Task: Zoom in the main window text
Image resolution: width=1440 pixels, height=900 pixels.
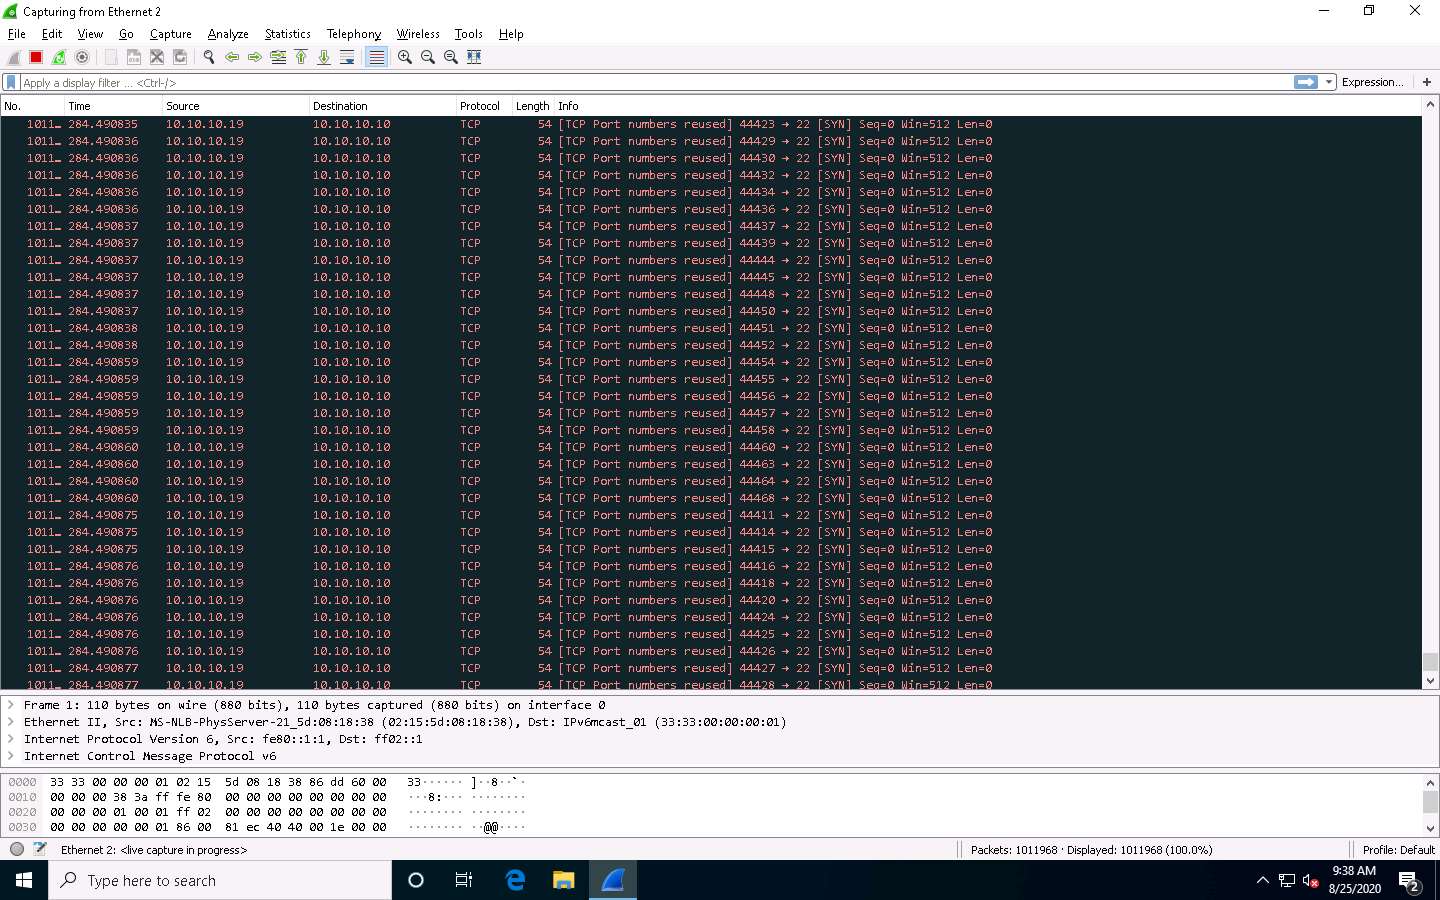Action: tap(405, 57)
